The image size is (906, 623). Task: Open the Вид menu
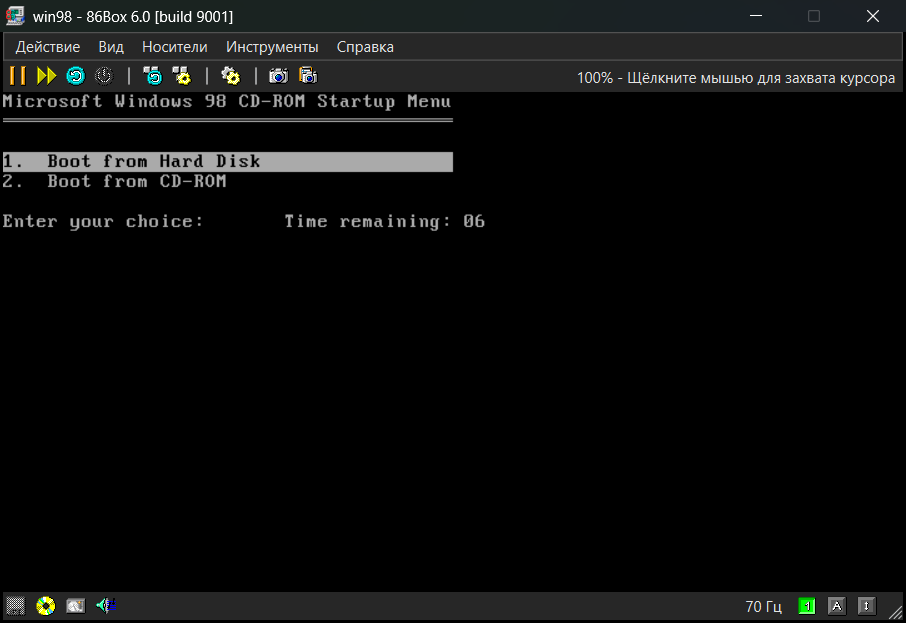(x=111, y=47)
